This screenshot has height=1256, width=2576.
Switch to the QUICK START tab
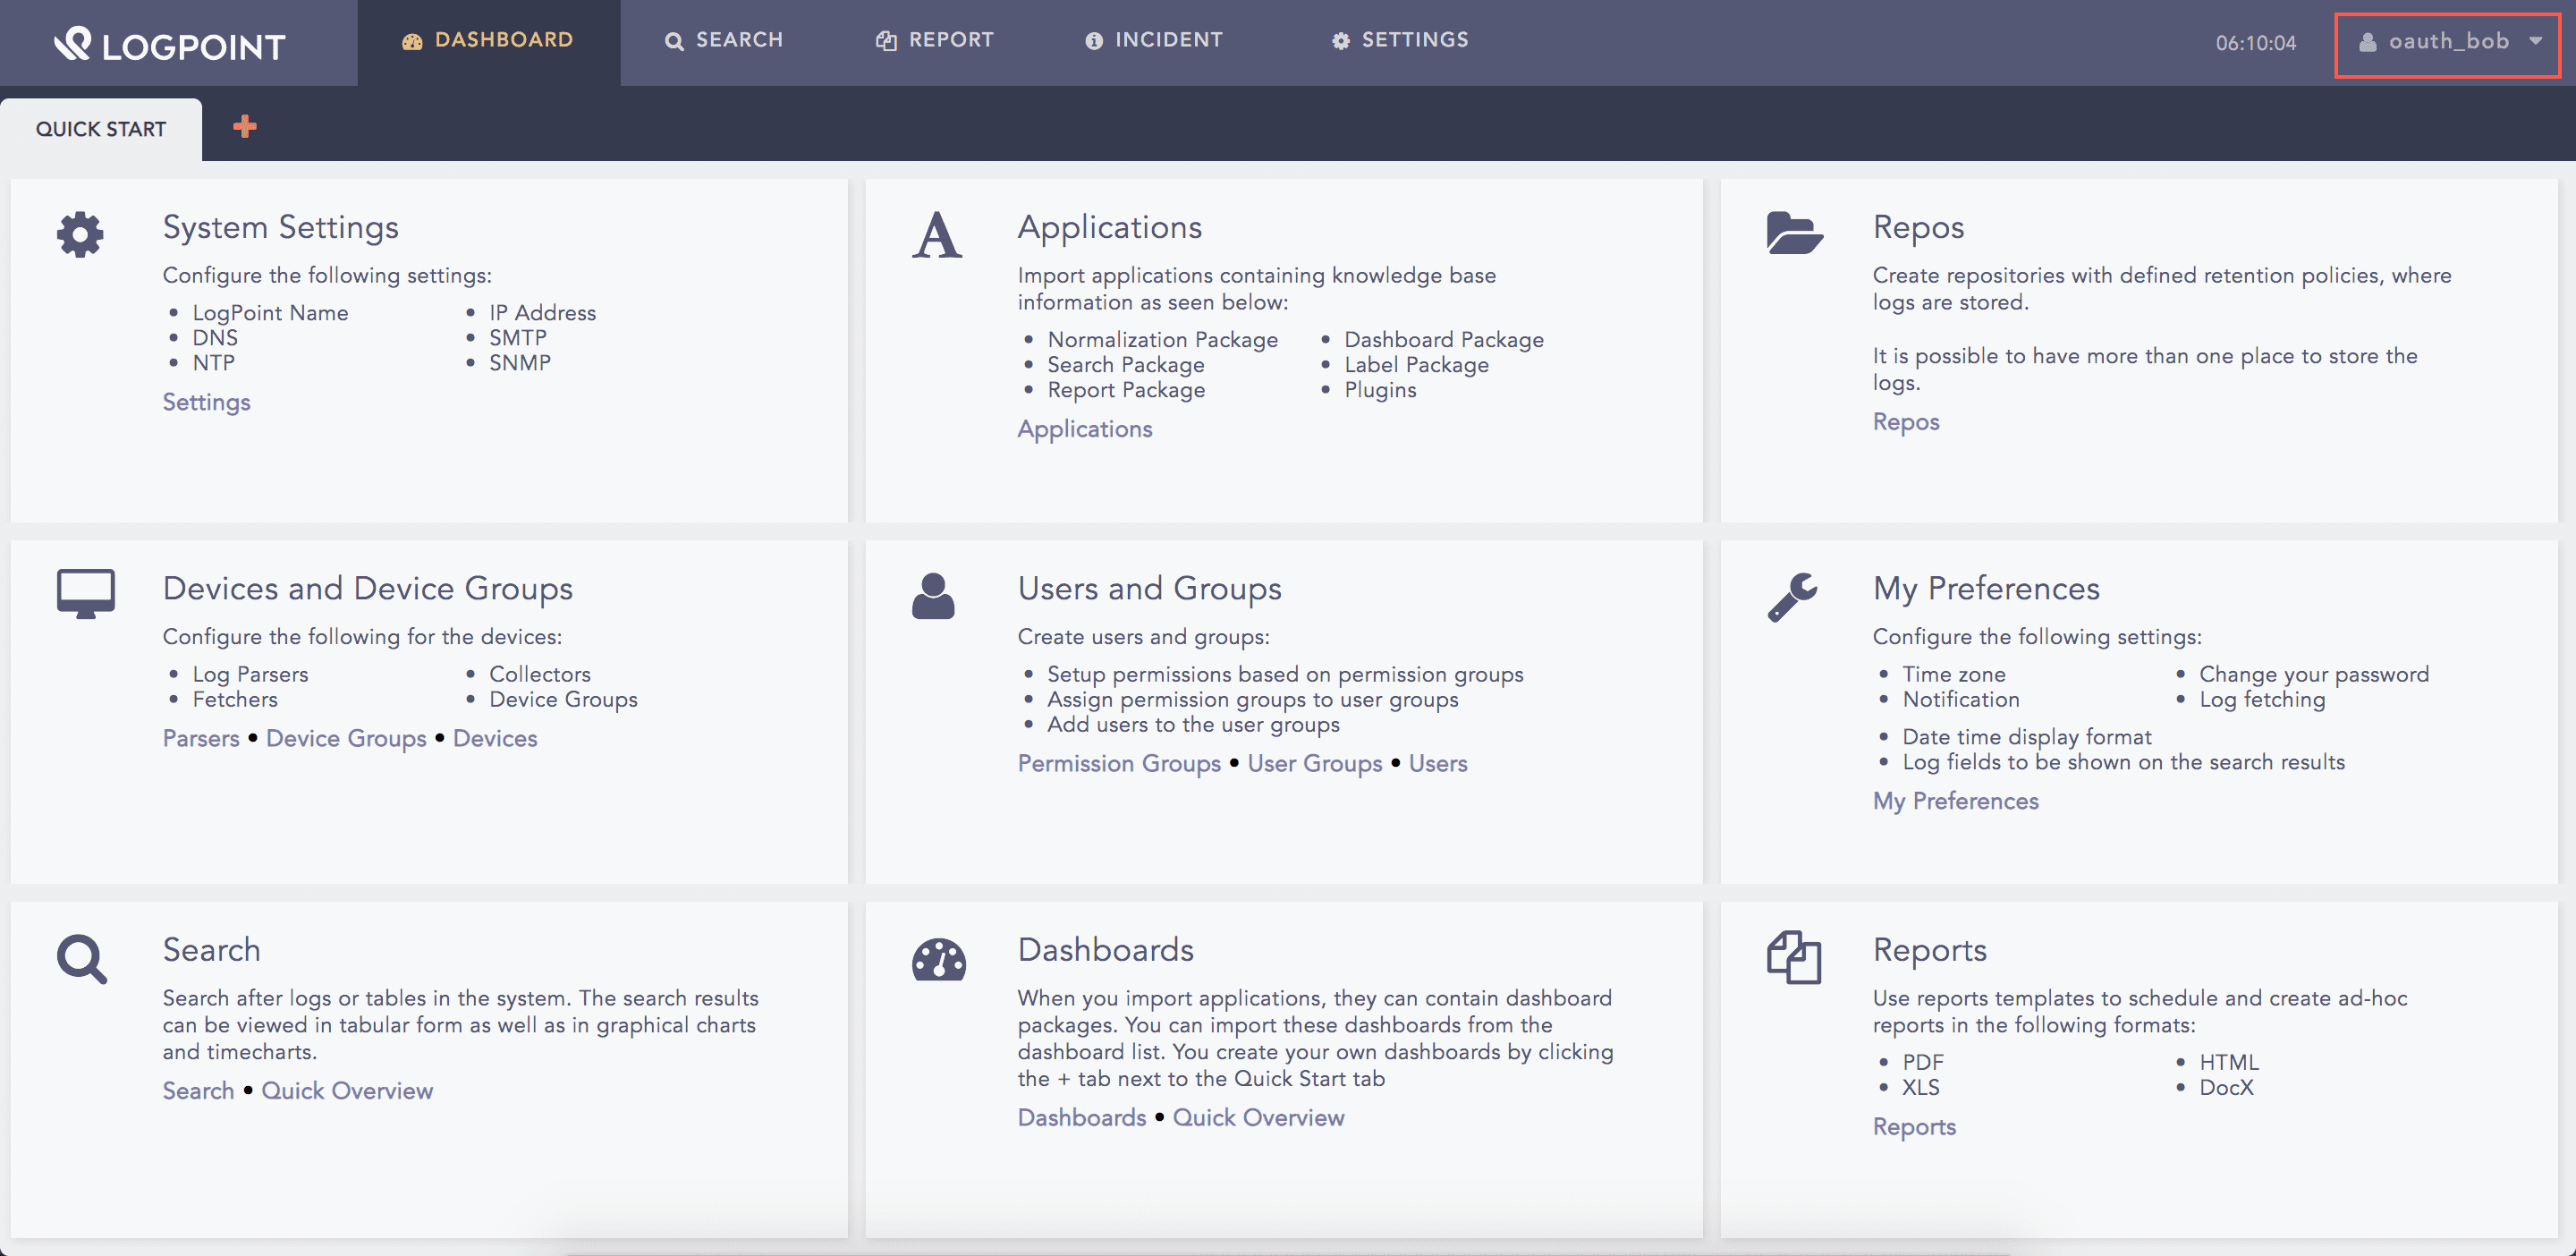[x=101, y=128]
